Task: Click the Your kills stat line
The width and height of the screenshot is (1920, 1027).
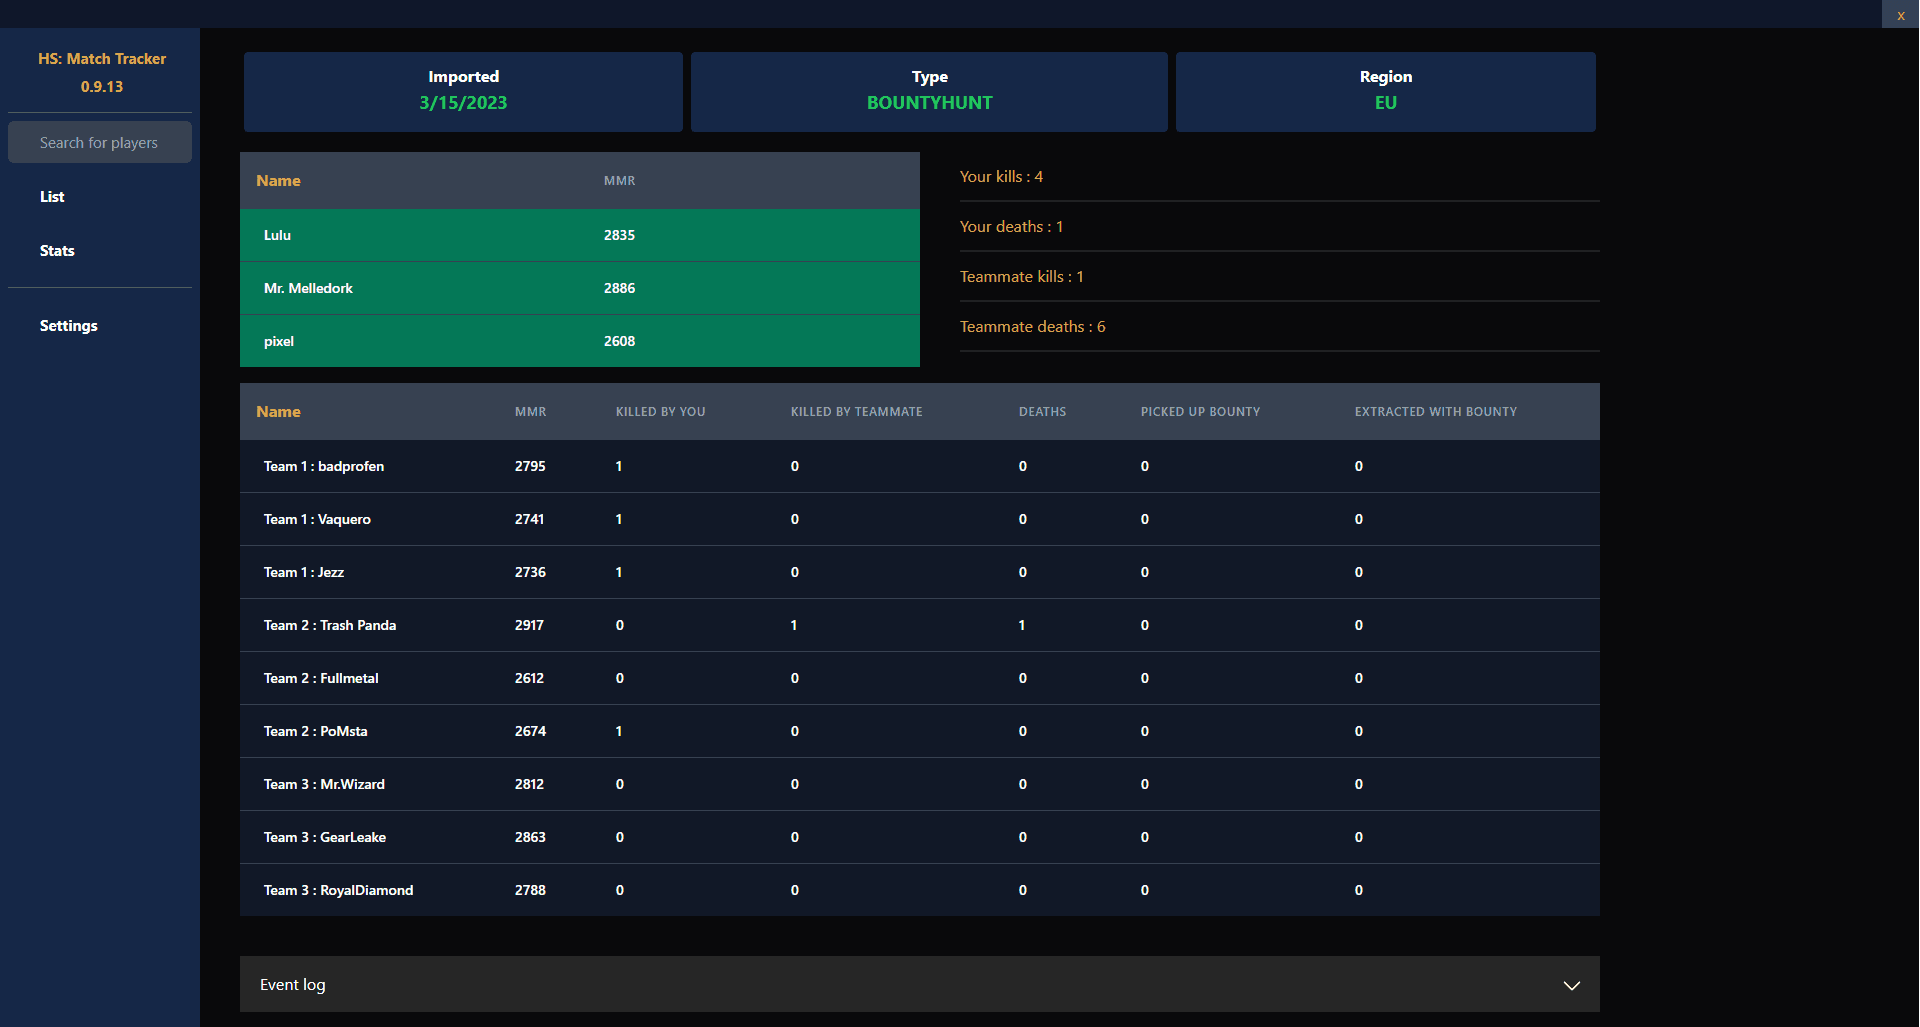Action: pyautogui.click(x=1001, y=176)
